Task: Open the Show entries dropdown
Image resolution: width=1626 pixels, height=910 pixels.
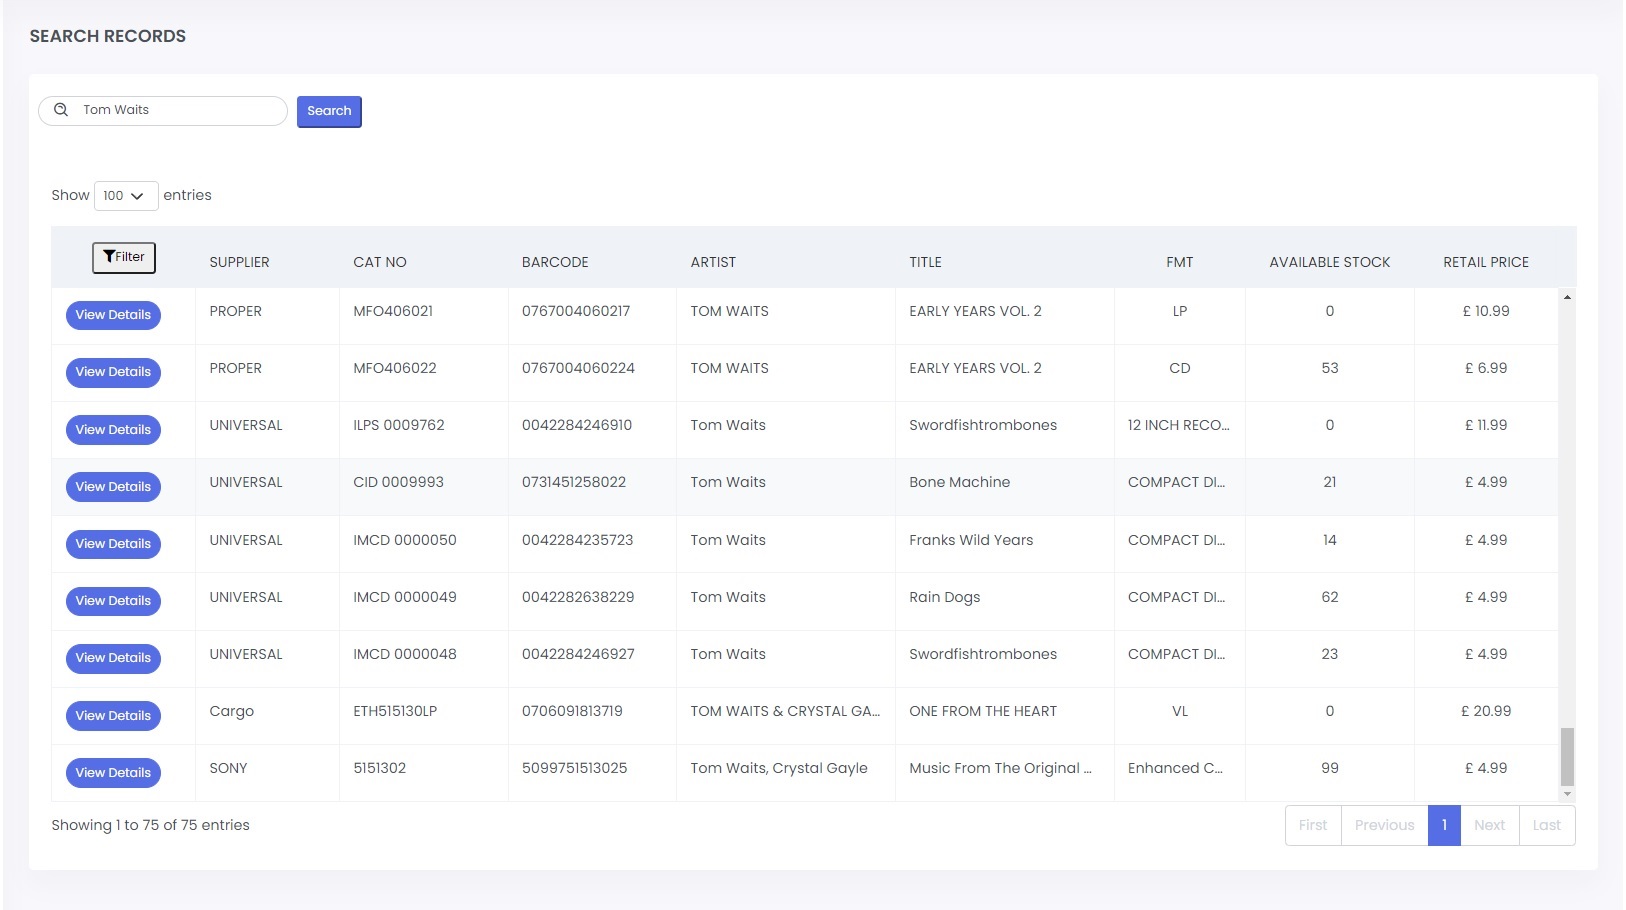Action: tap(125, 196)
